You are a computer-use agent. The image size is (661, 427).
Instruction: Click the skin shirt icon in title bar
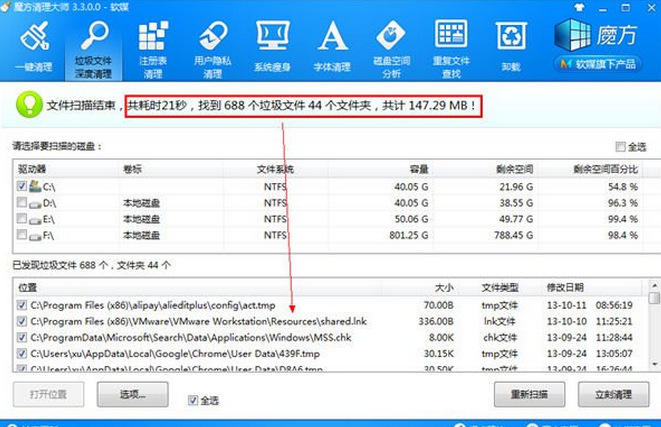[579, 7]
